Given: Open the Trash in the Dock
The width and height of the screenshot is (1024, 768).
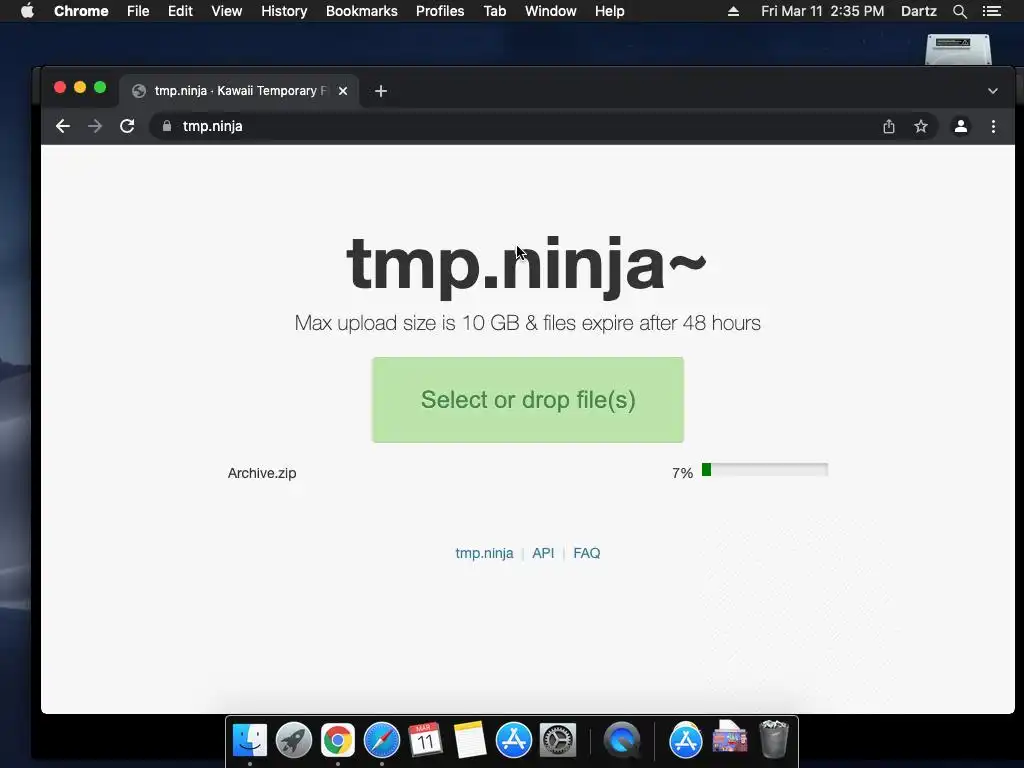Looking at the screenshot, I should click(x=774, y=739).
